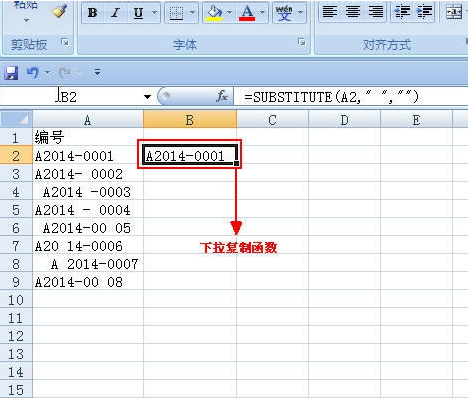468x398 pixels.
Task: Toggle Underline formatting
Action: (138, 13)
